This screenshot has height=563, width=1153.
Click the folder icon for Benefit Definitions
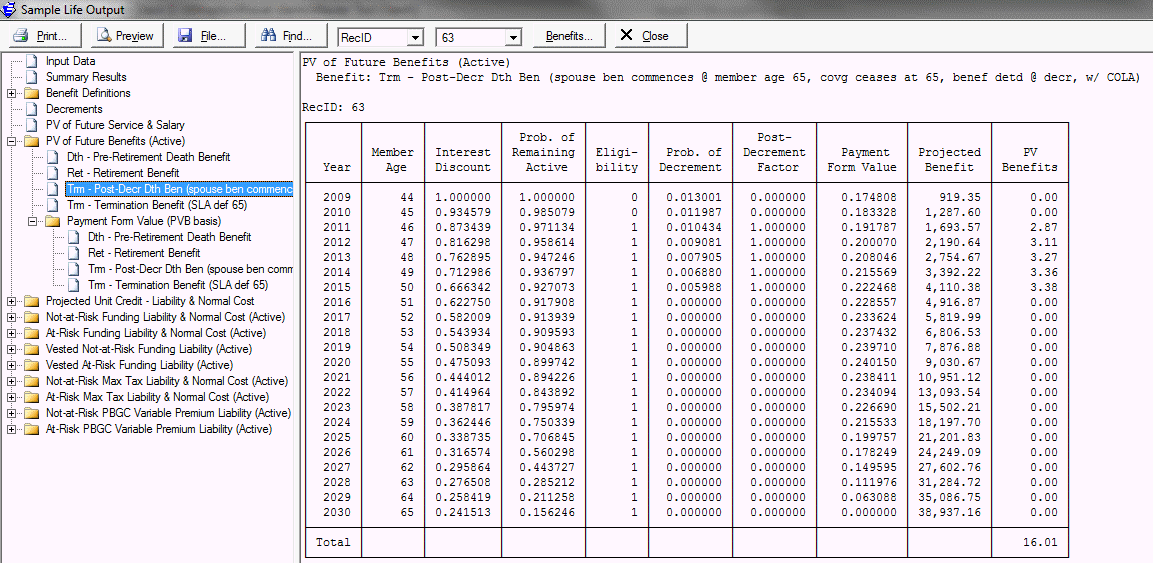click(x=31, y=93)
